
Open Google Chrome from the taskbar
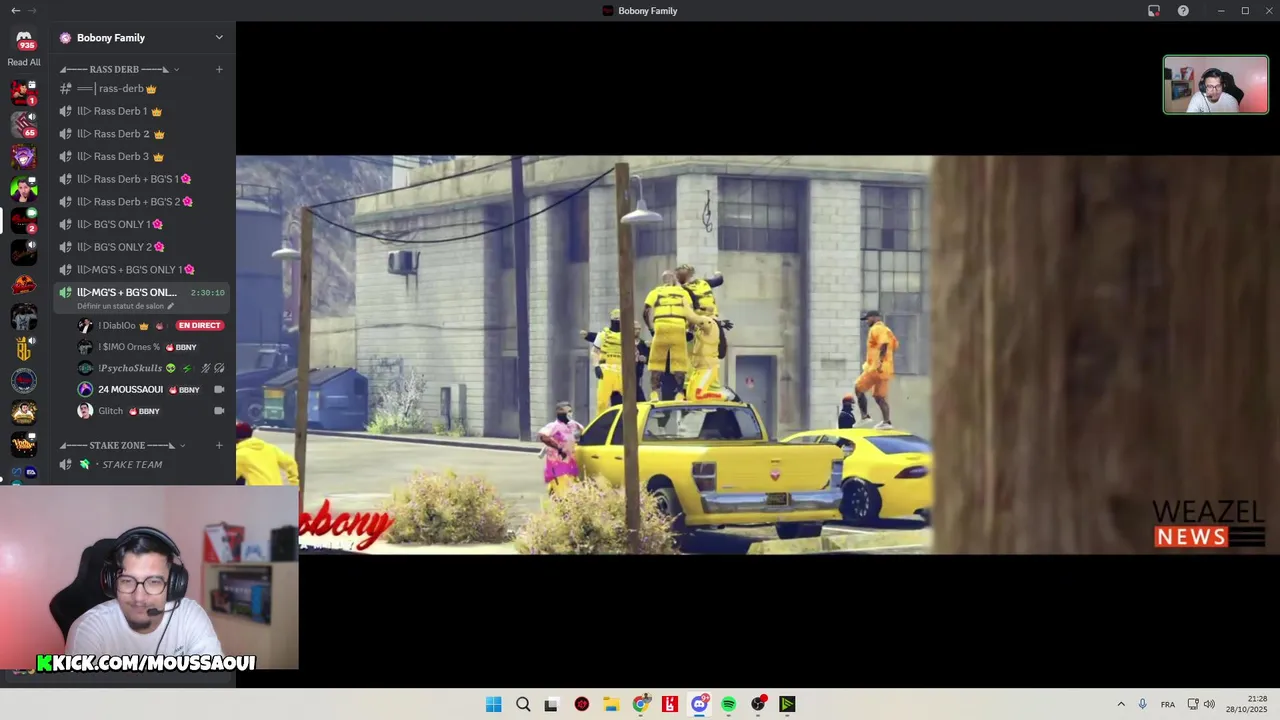coord(640,704)
